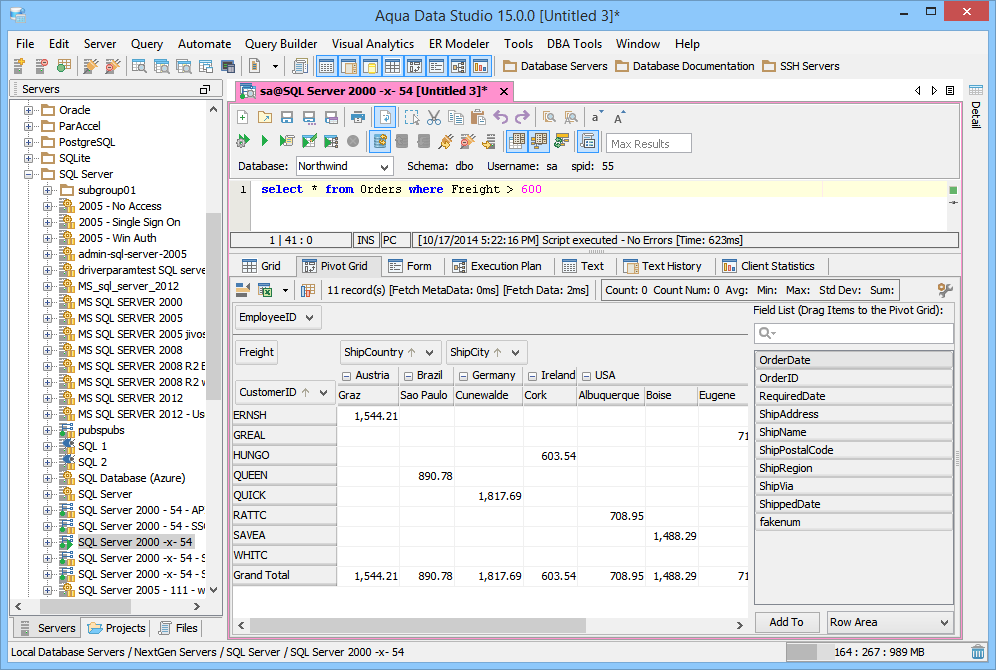Image resolution: width=996 pixels, height=670 pixels.
Task: Click the Cut scissors icon
Action: [x=434, y=117]
